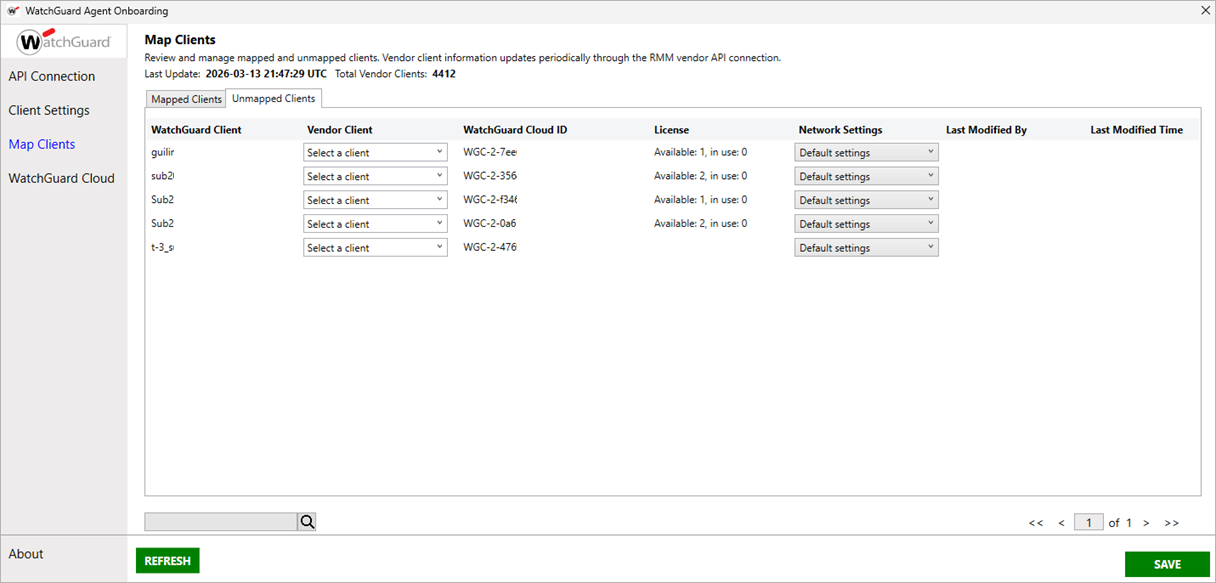1216x583 pixels.
Task: Click the license cell for WGC-2-356 row
Action: coord(701,176)
